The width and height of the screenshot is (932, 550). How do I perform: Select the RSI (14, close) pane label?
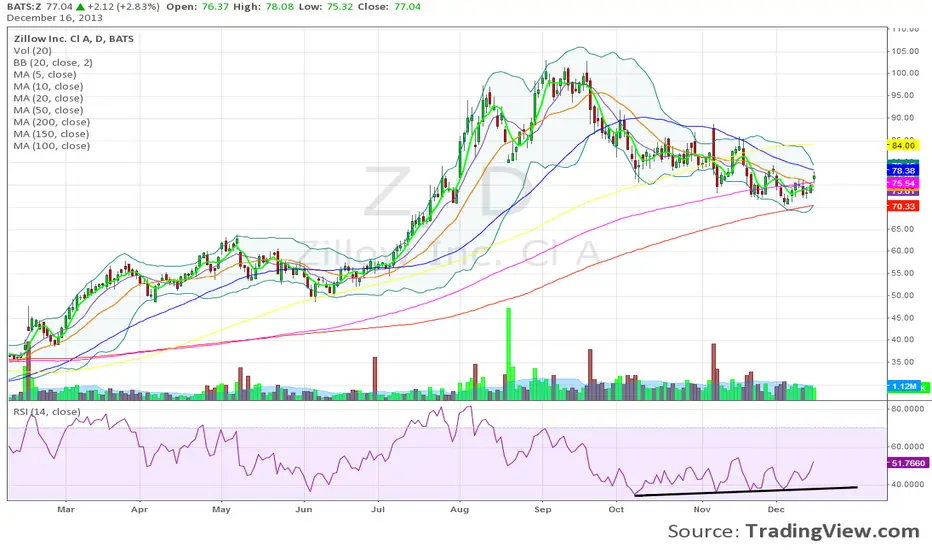pos(46,411)
